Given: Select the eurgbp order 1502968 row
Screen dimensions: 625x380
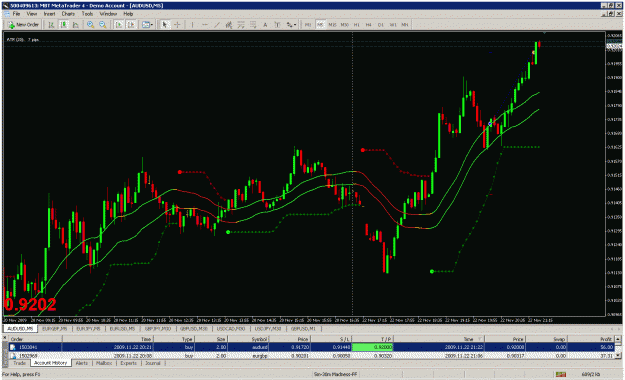Looking at the screenshot, I should tap(312, 356).
